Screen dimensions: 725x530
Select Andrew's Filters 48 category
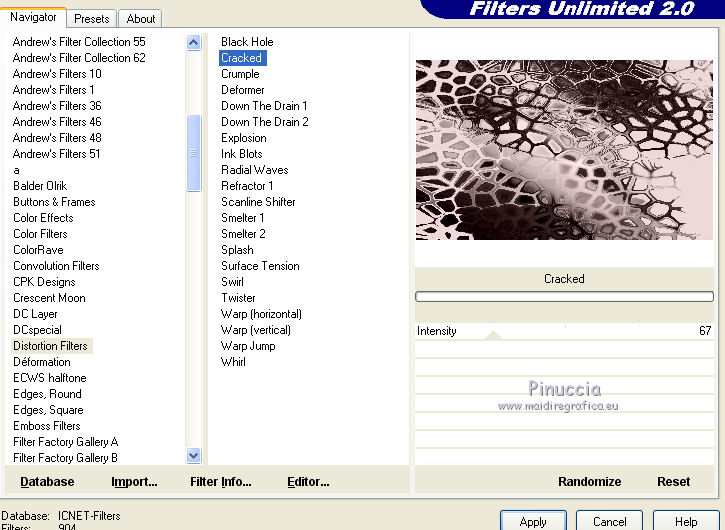57,138
